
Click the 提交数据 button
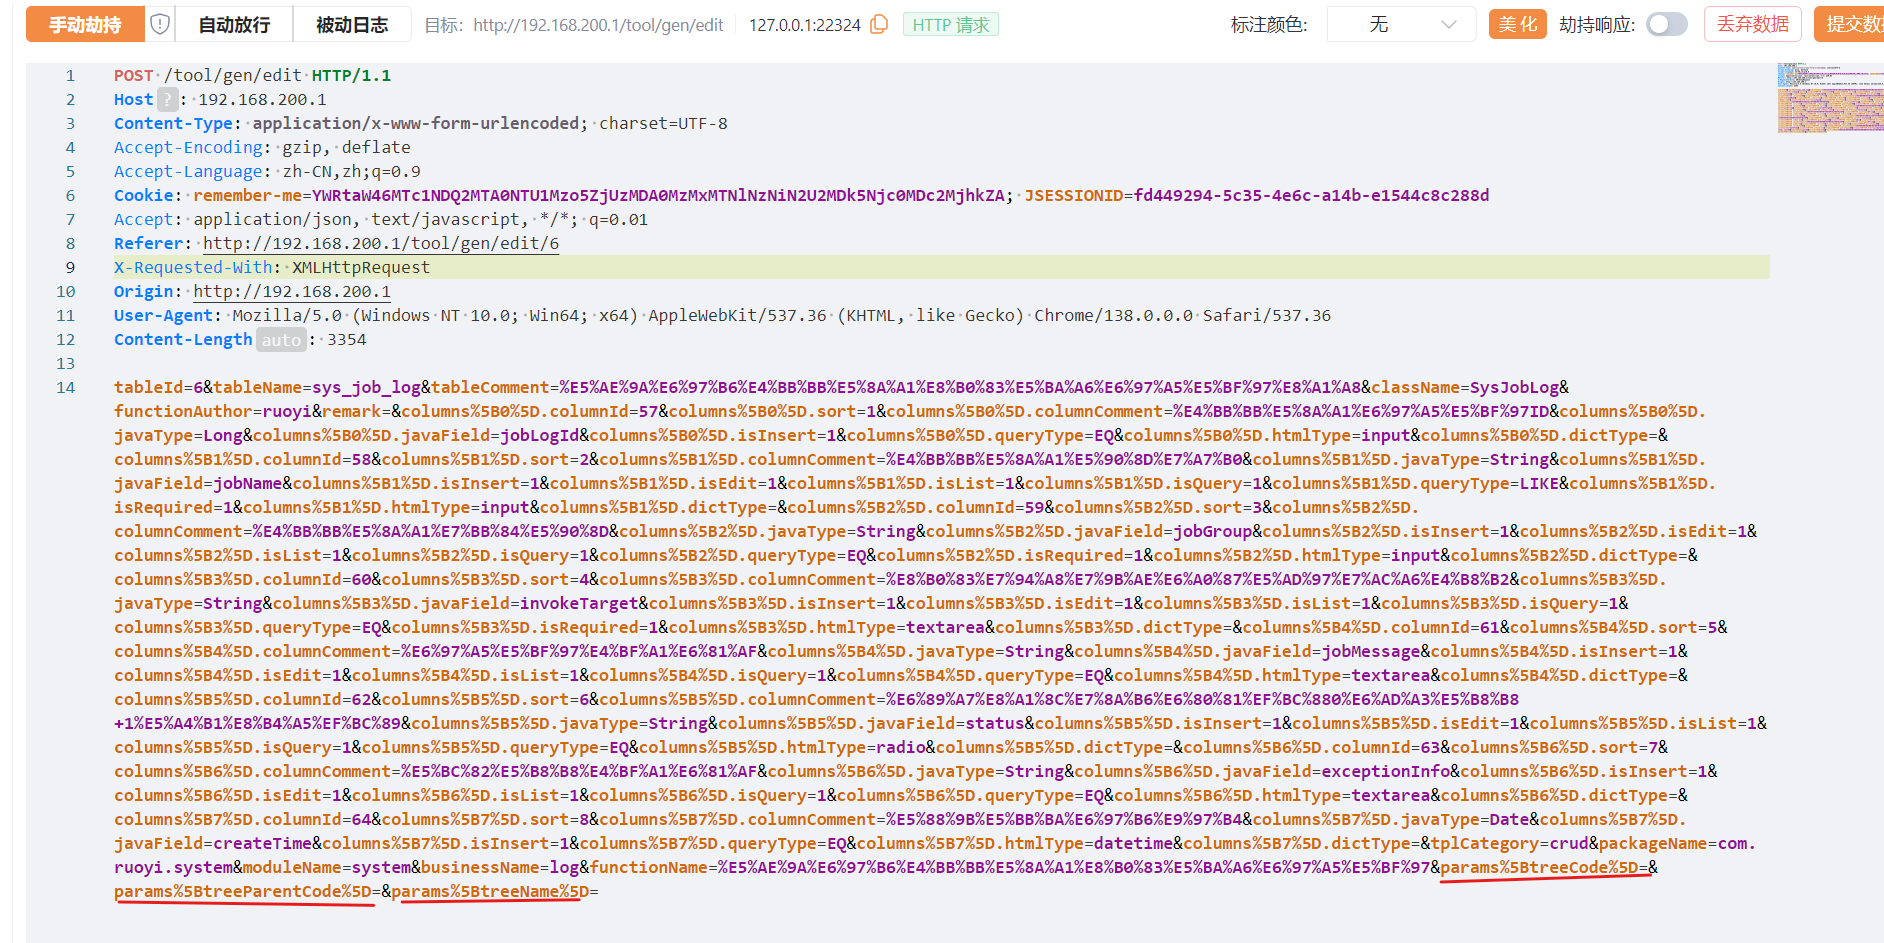(1850, 24)
